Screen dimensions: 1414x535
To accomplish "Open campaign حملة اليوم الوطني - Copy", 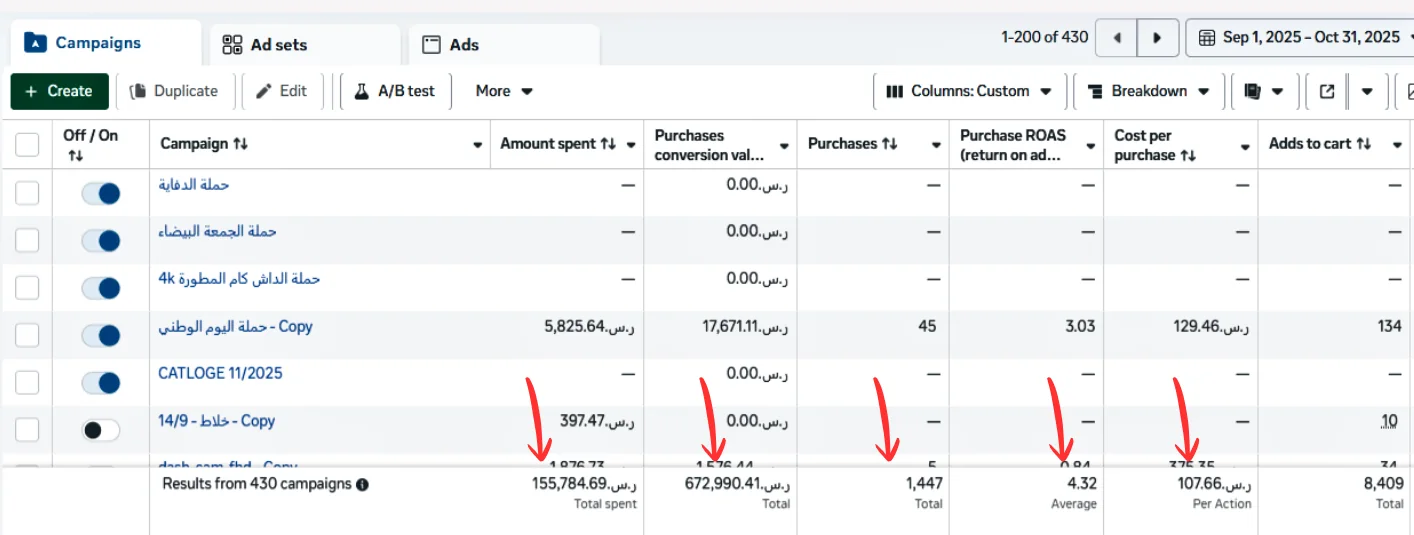I will click(x=235, y=327).
